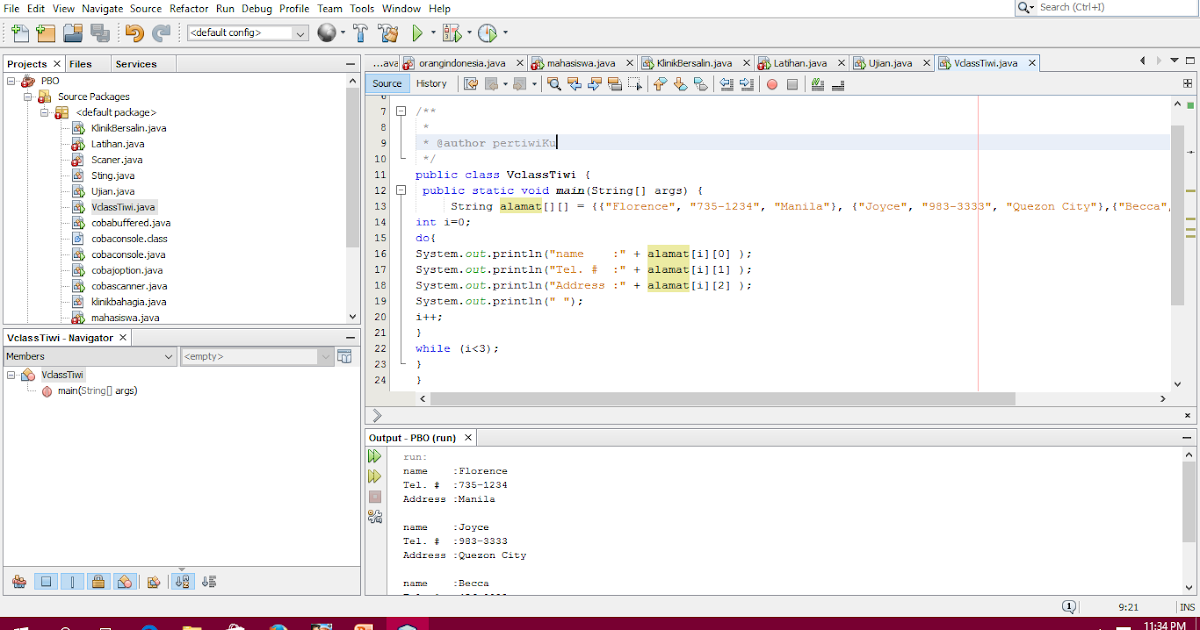Collapse the VclassTiwi node in Navigator
The height and width of the screenshot is (630, 1200).
point(10,375)
